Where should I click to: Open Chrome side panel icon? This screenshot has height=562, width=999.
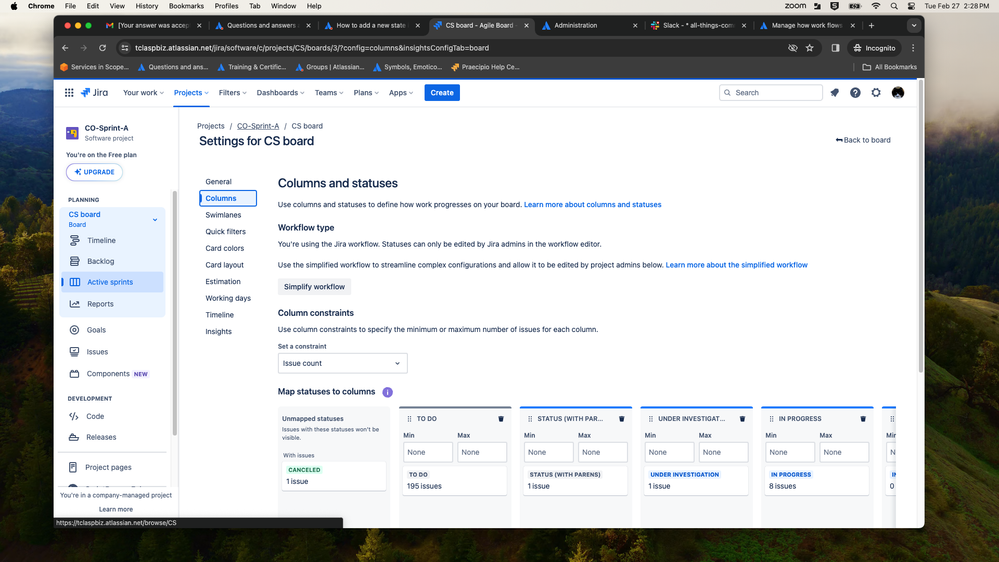pyautogui.click(x=835, y=48)
